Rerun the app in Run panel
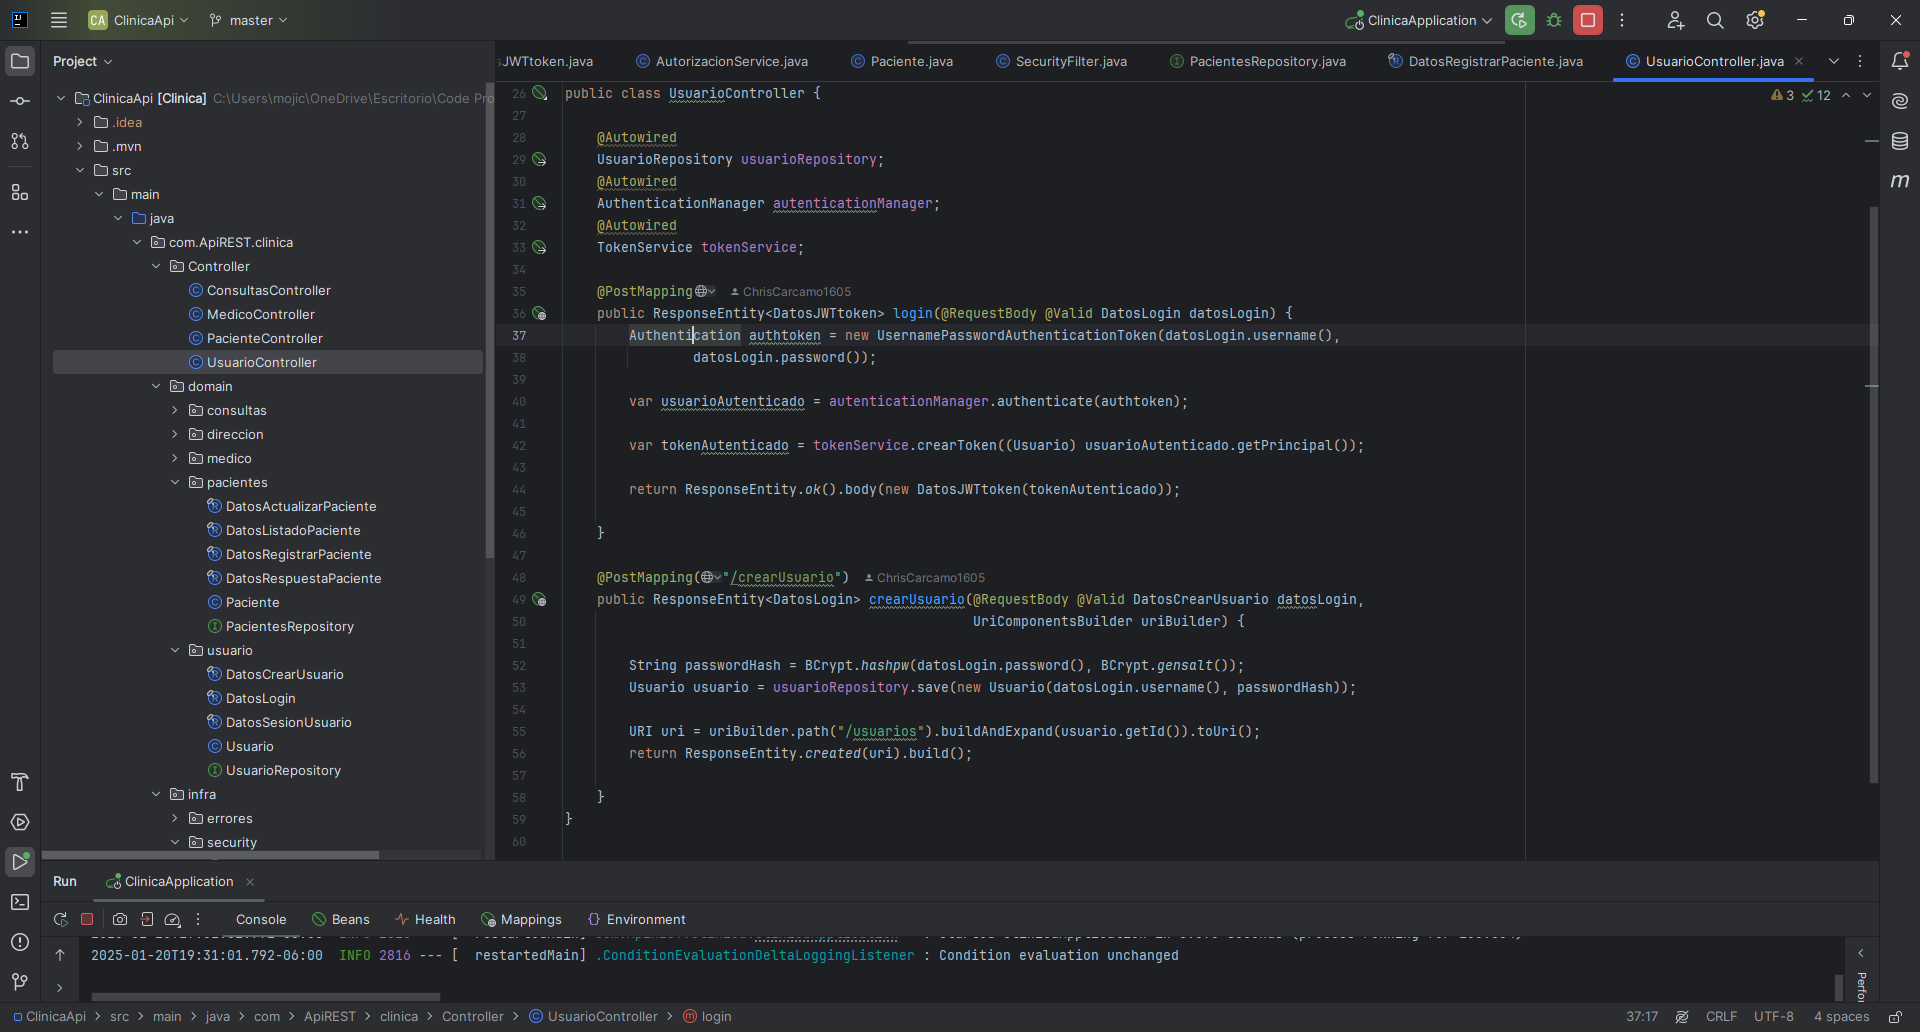1920x1032 pixels. coord(61,919)
